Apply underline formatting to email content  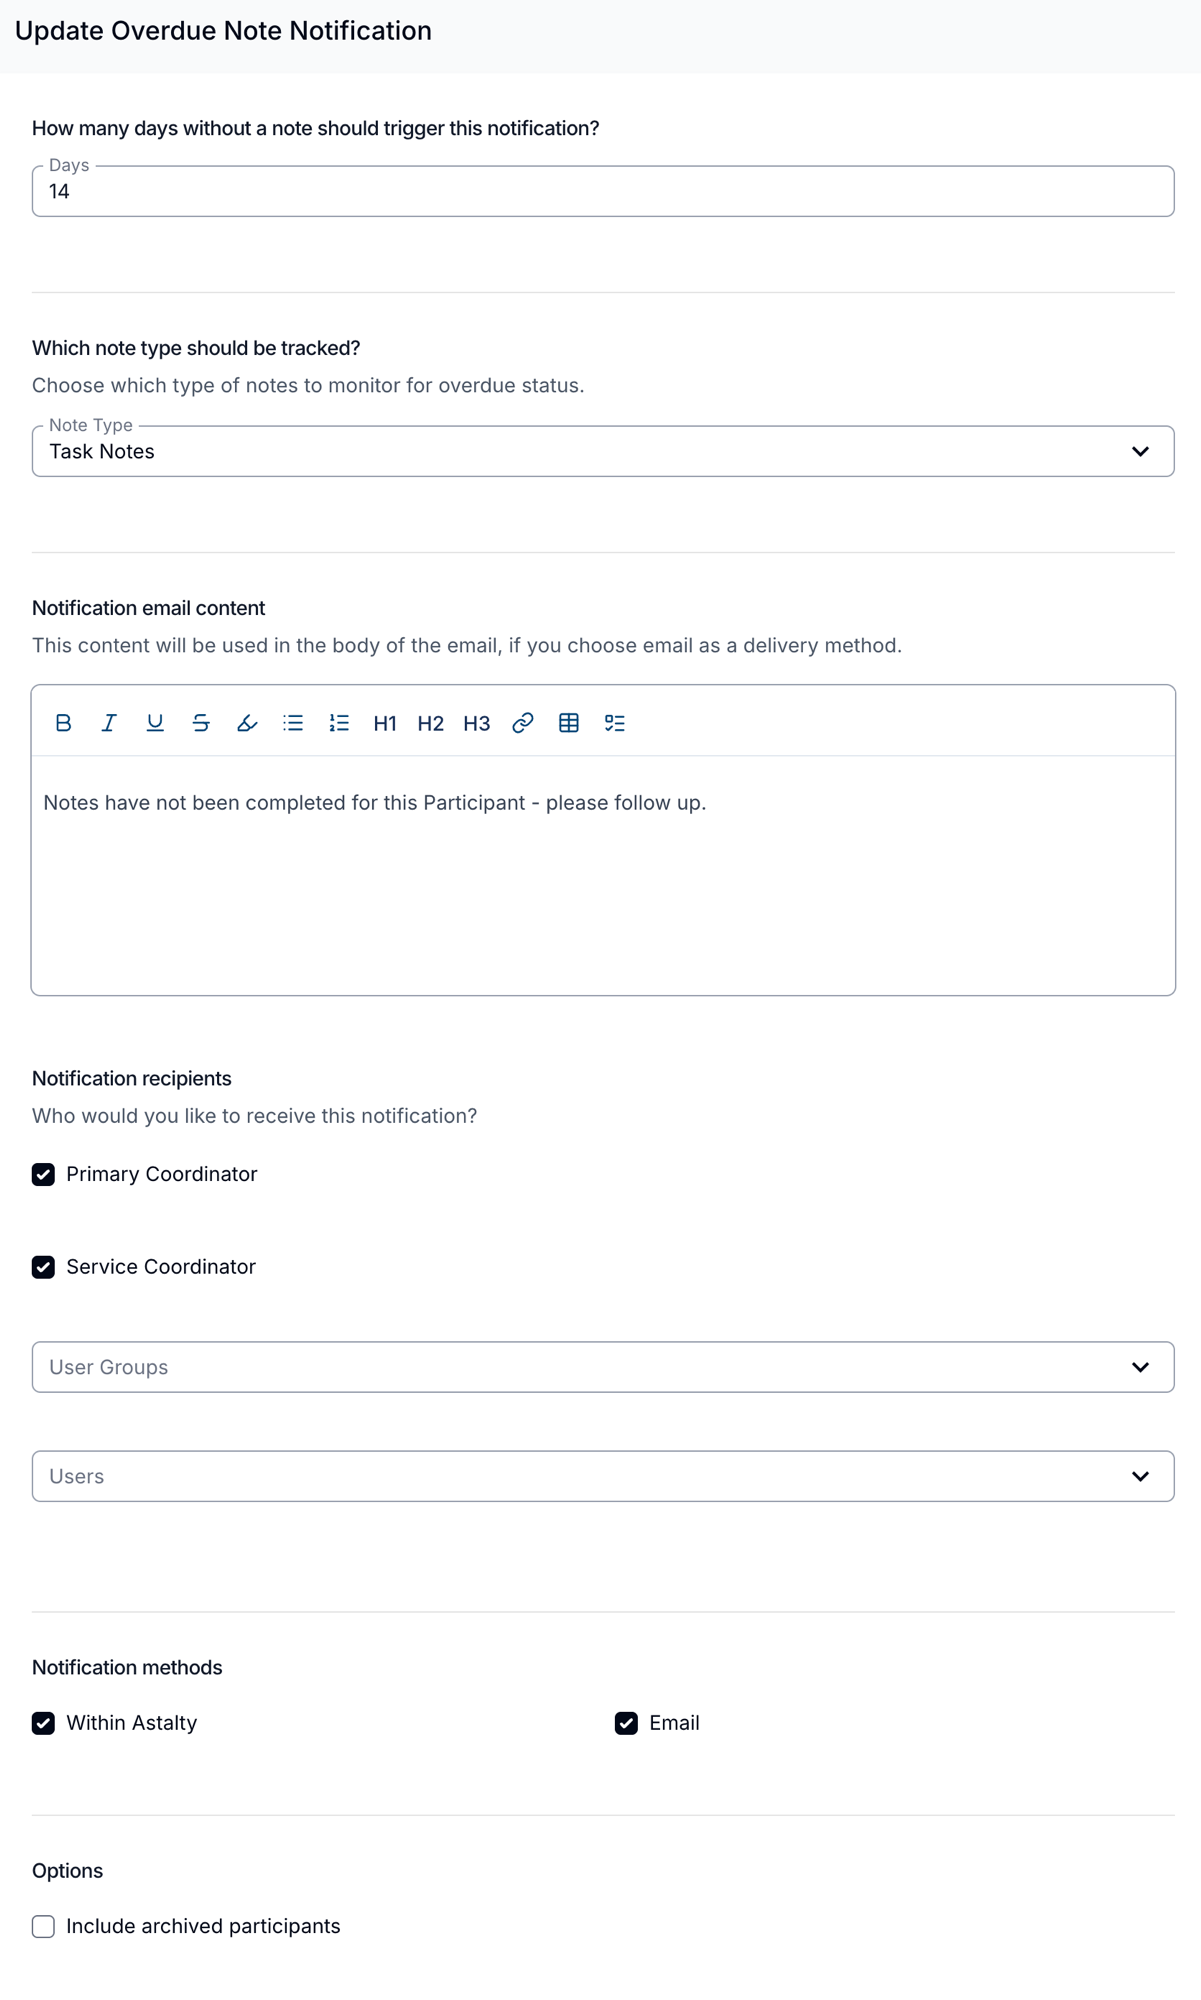(x=155, y=723)
